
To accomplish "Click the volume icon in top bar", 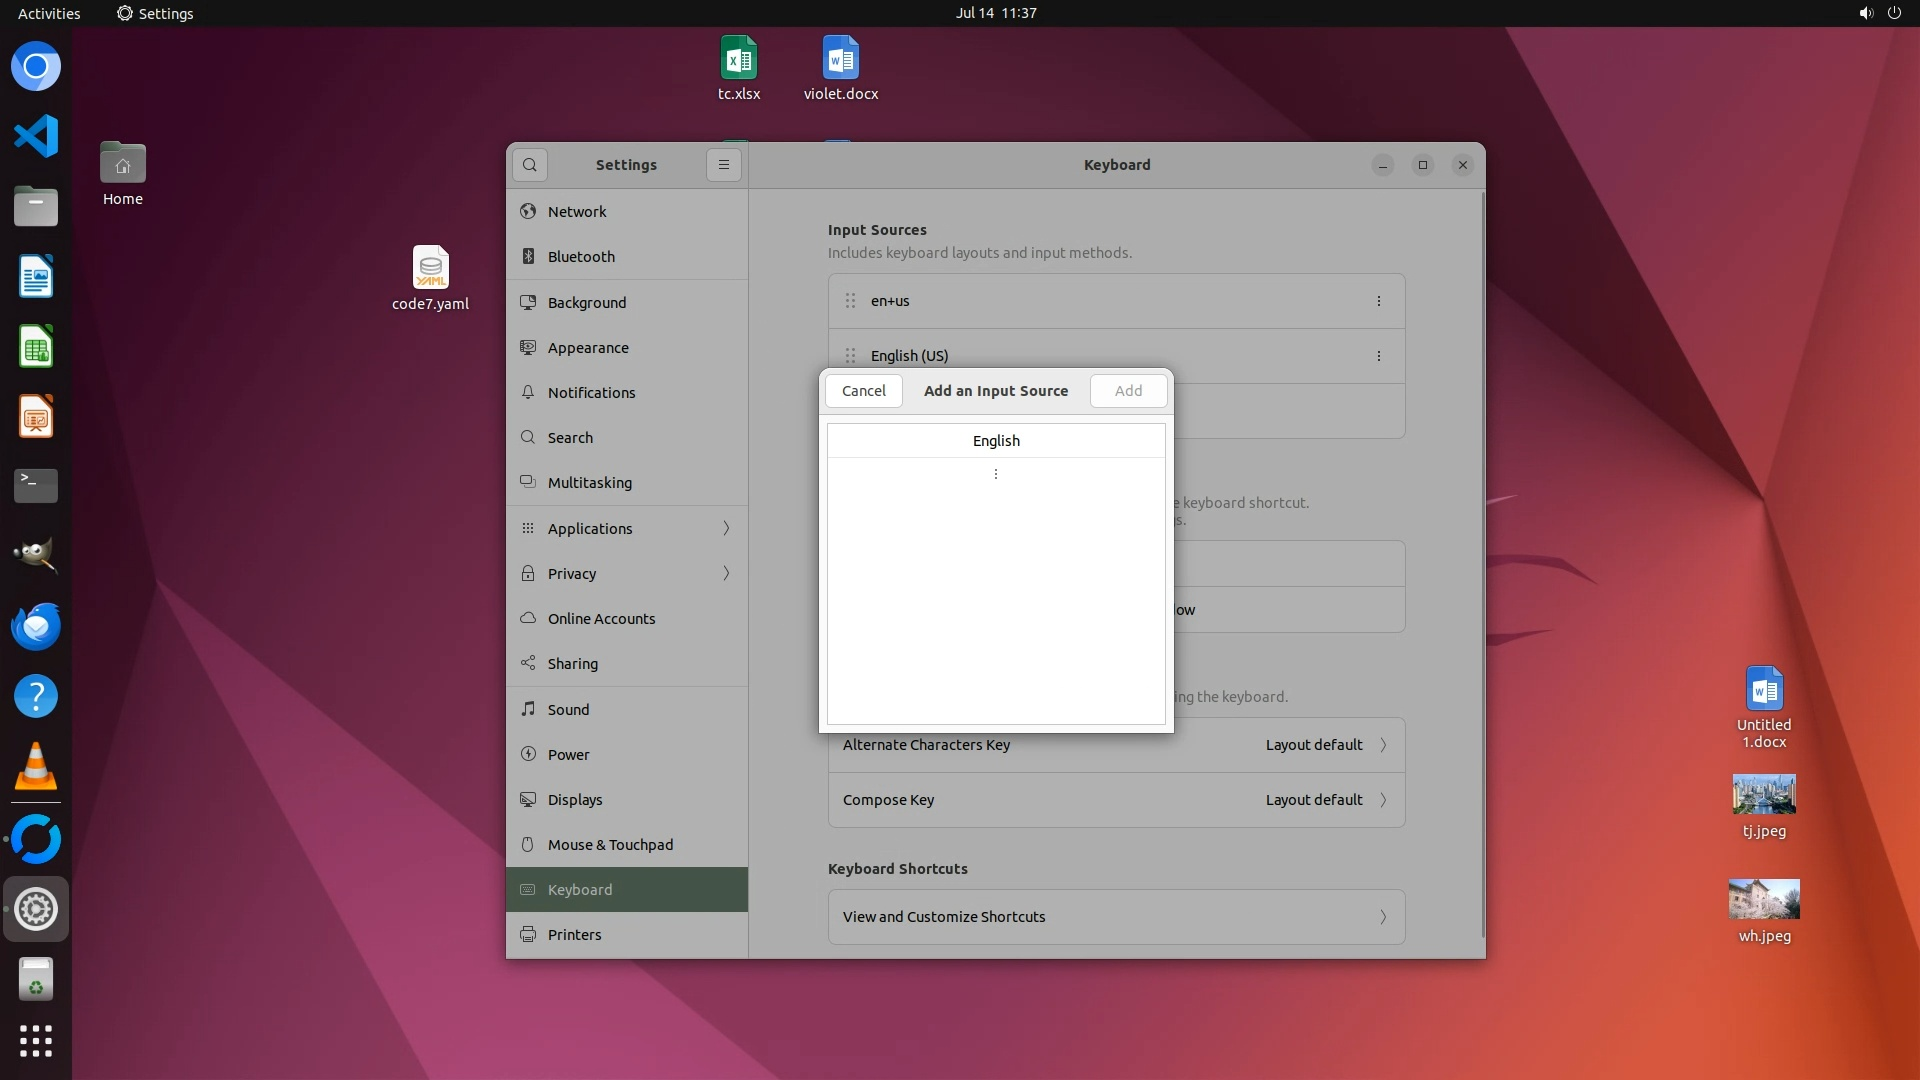I will tap(1865, 13).
